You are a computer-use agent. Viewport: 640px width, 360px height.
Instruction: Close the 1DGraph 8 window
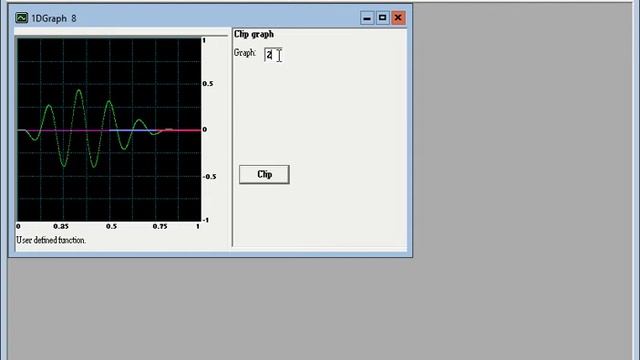(x=398, y=18)
